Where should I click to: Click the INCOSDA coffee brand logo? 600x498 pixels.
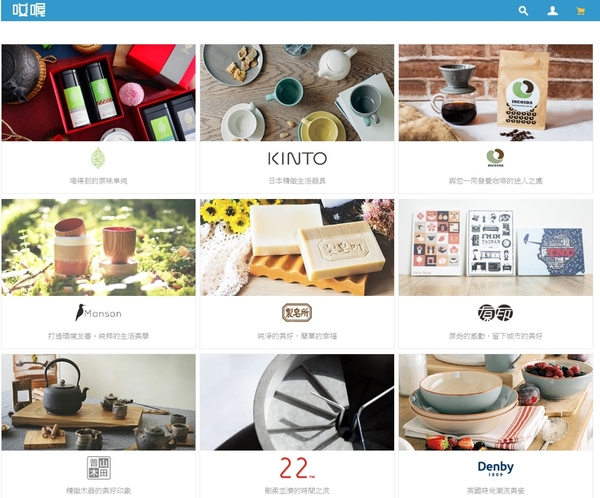[x=496, y=158]
